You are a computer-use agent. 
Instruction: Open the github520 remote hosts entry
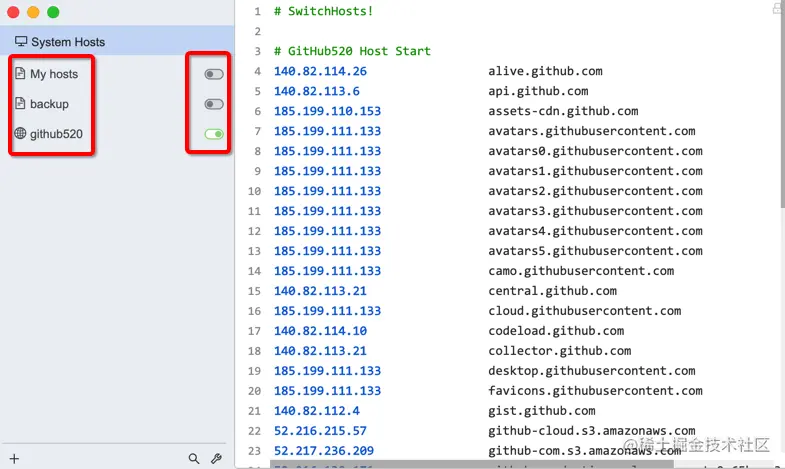[x=56, y=134]
